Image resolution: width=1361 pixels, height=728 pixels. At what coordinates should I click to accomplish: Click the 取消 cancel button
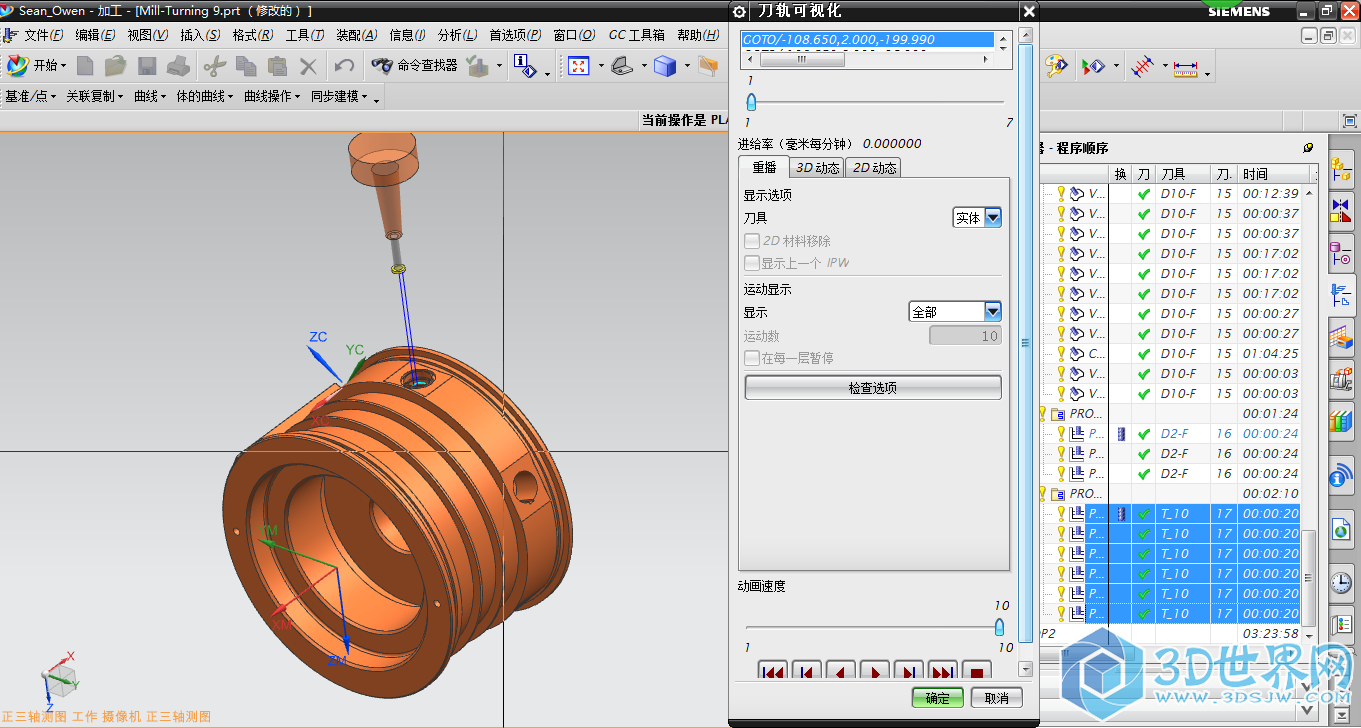coord(996,698)
